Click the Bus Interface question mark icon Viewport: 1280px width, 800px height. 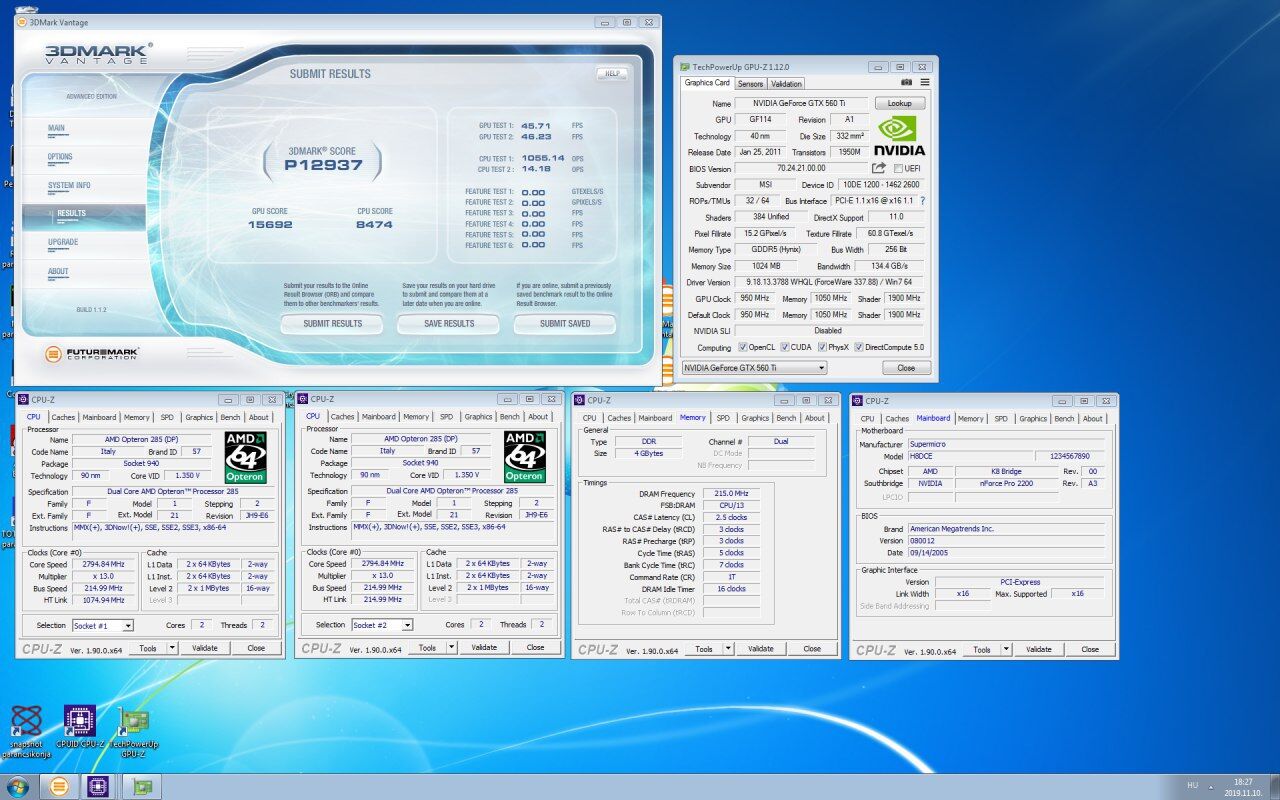click(922, 201)
